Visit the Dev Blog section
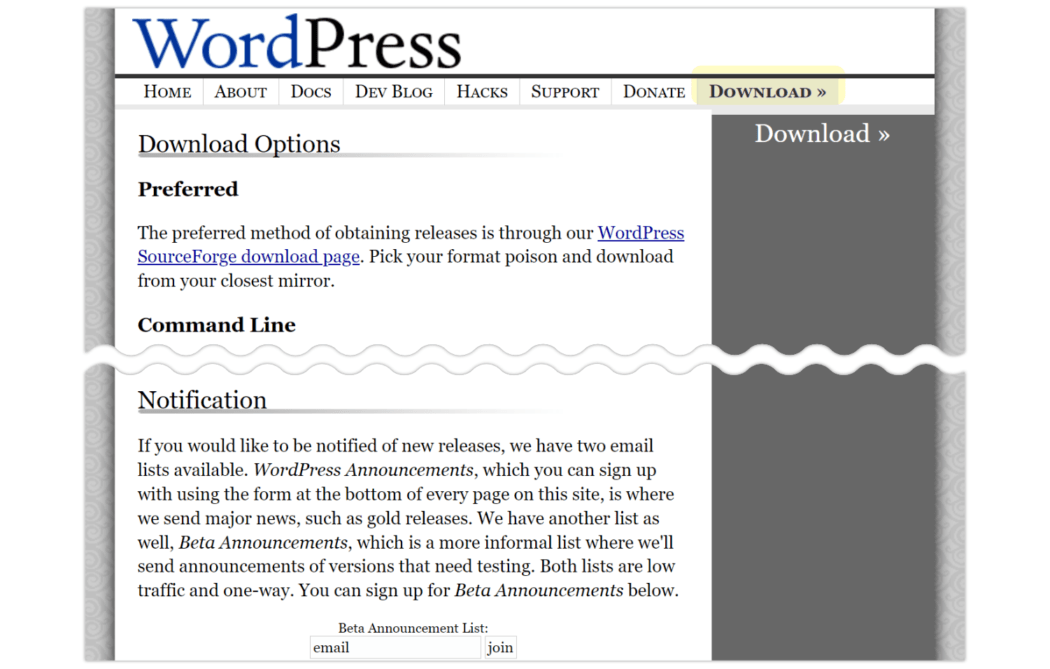The height and width of the screenshot is (669, 1050). [393, 92]
